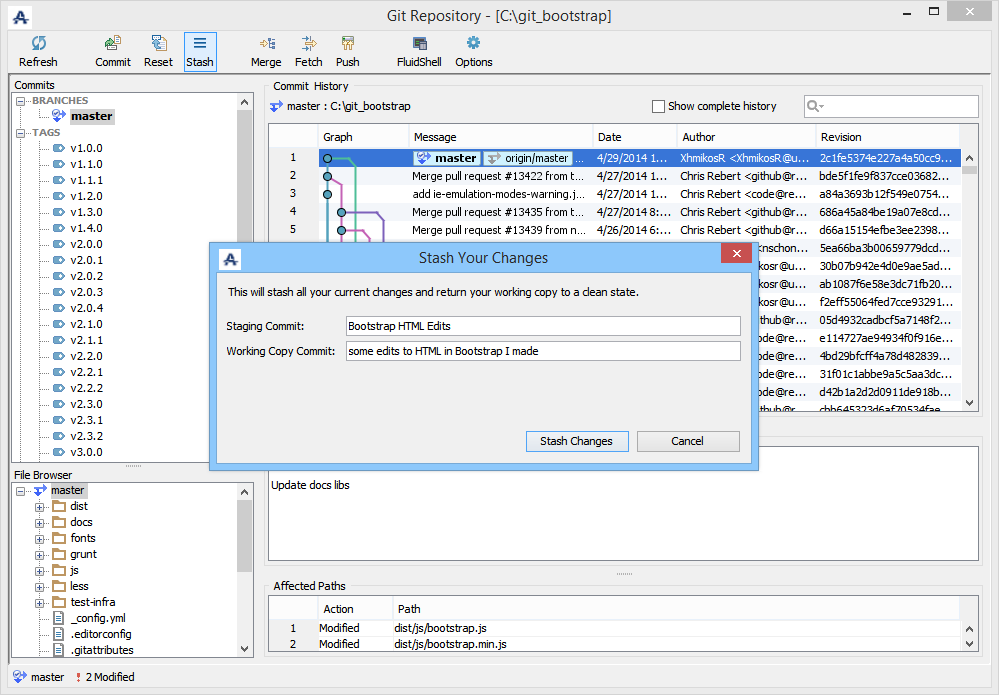Screen dimensions: 999x695
Task: Expand the docs folder tree node
Action: tap(40, 523)
